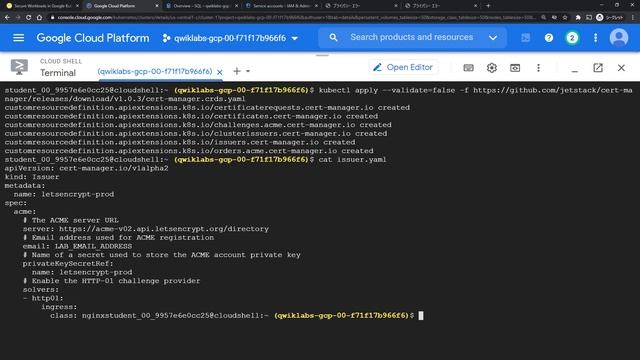This screenshot has width=640, height=360.
Task: Open the new-tab dropdown arrow beside plus
Action: [x=248, y=71]
